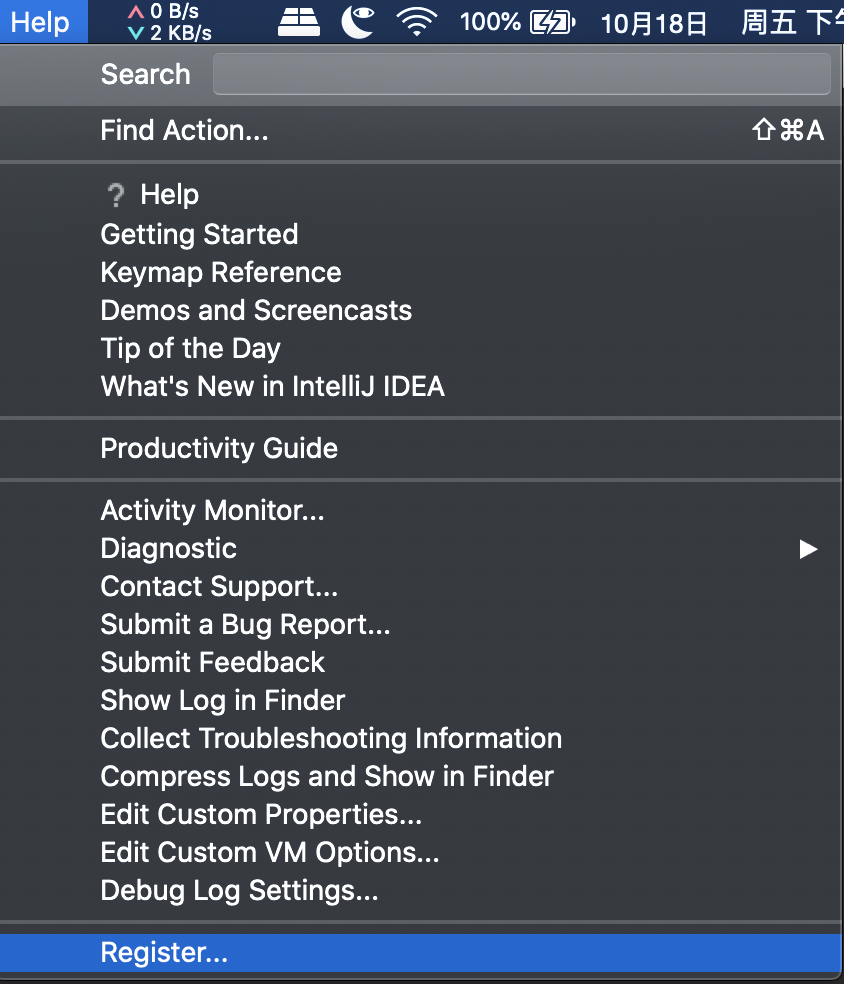This screenshot has height=984, width=844.
Task: Submit a Bug Report
Action: pyautogui.click(x=245, y=624)
